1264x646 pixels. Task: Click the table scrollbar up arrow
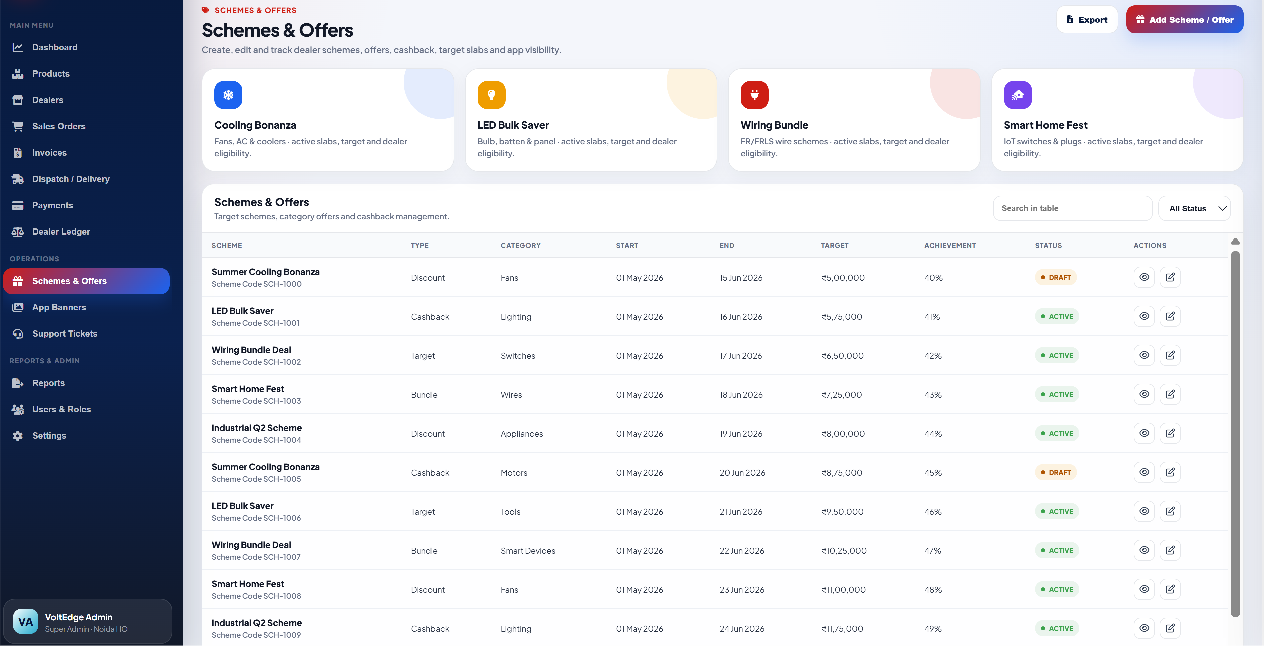[x=1235, y=242]
